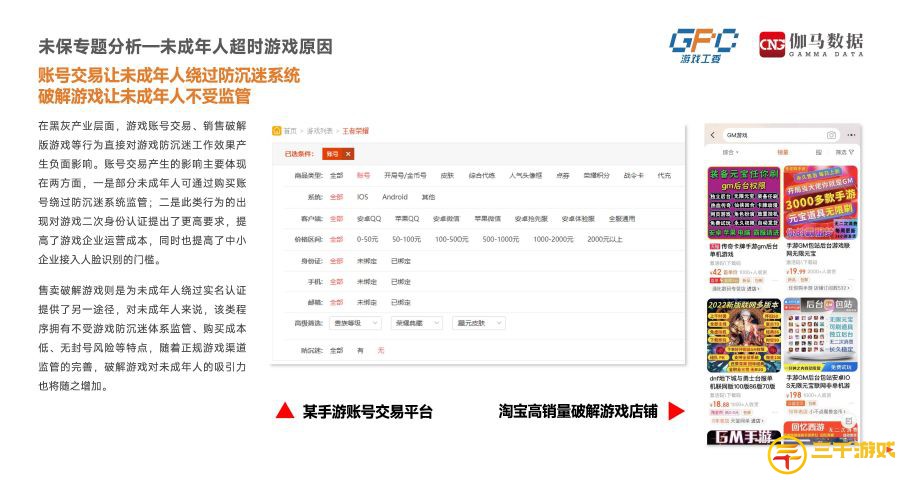Open the 2022新版联网多版本 product thumbnail
This screenshot has height=480, width=901.
[x=744, y=335]
